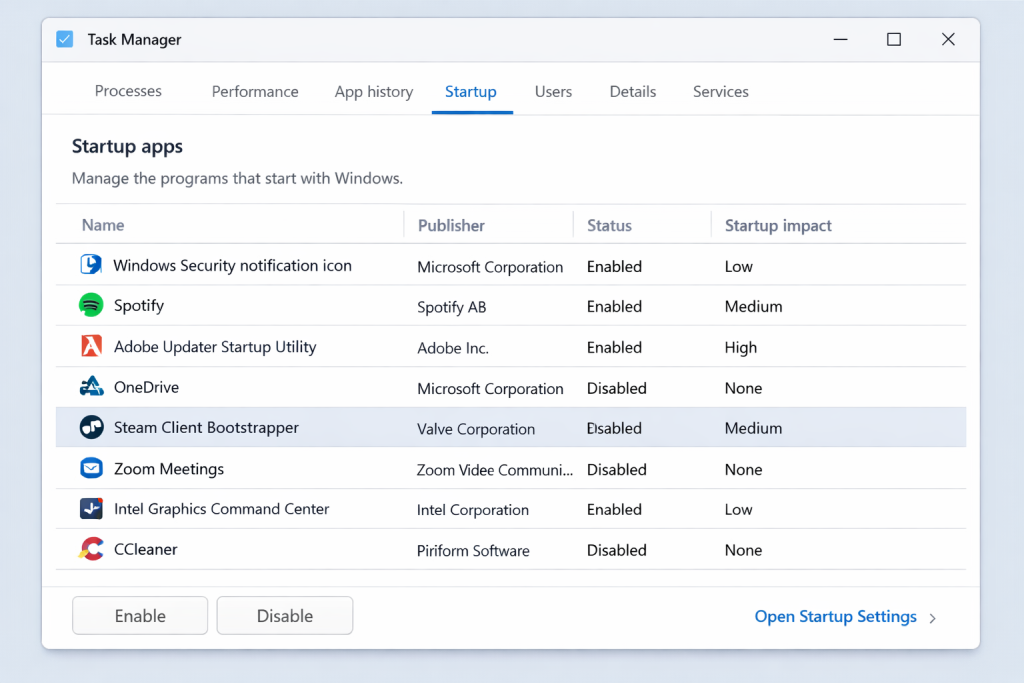Click the Steam Client Bootstrapper icon

tap(92, 427)
